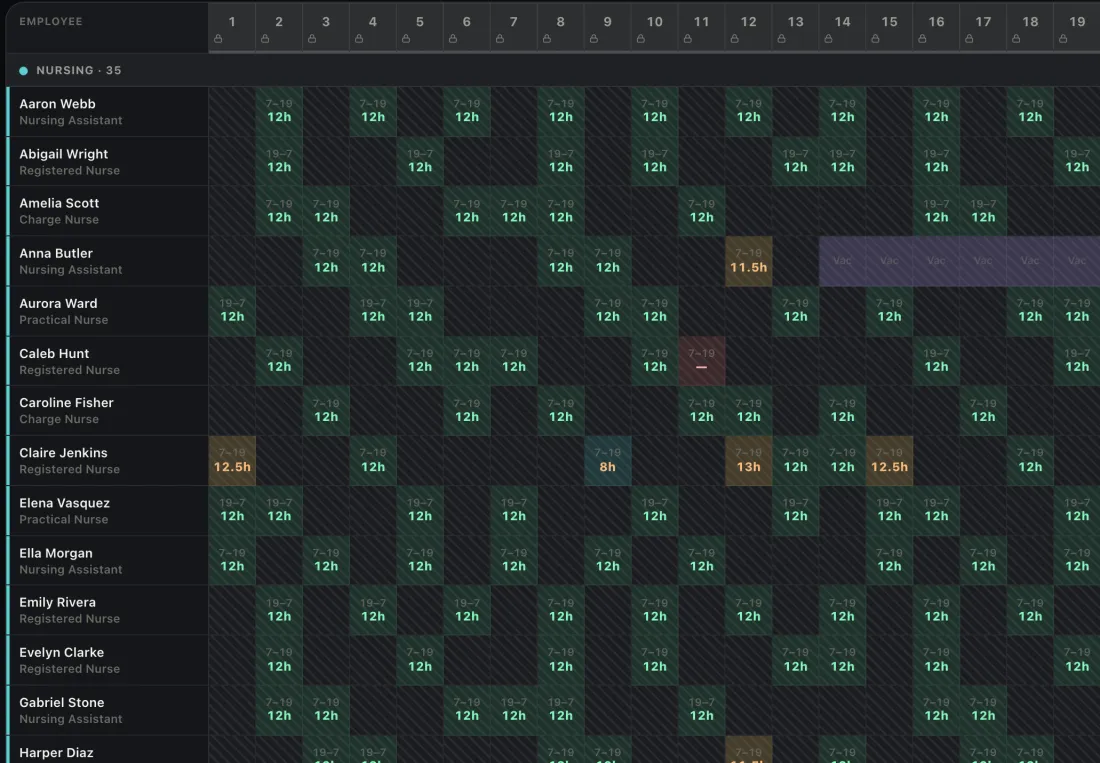Select employee Elena Vasquez
Image resolution: width=1100 pixels, height=763 pixels.
coord(65,503)
